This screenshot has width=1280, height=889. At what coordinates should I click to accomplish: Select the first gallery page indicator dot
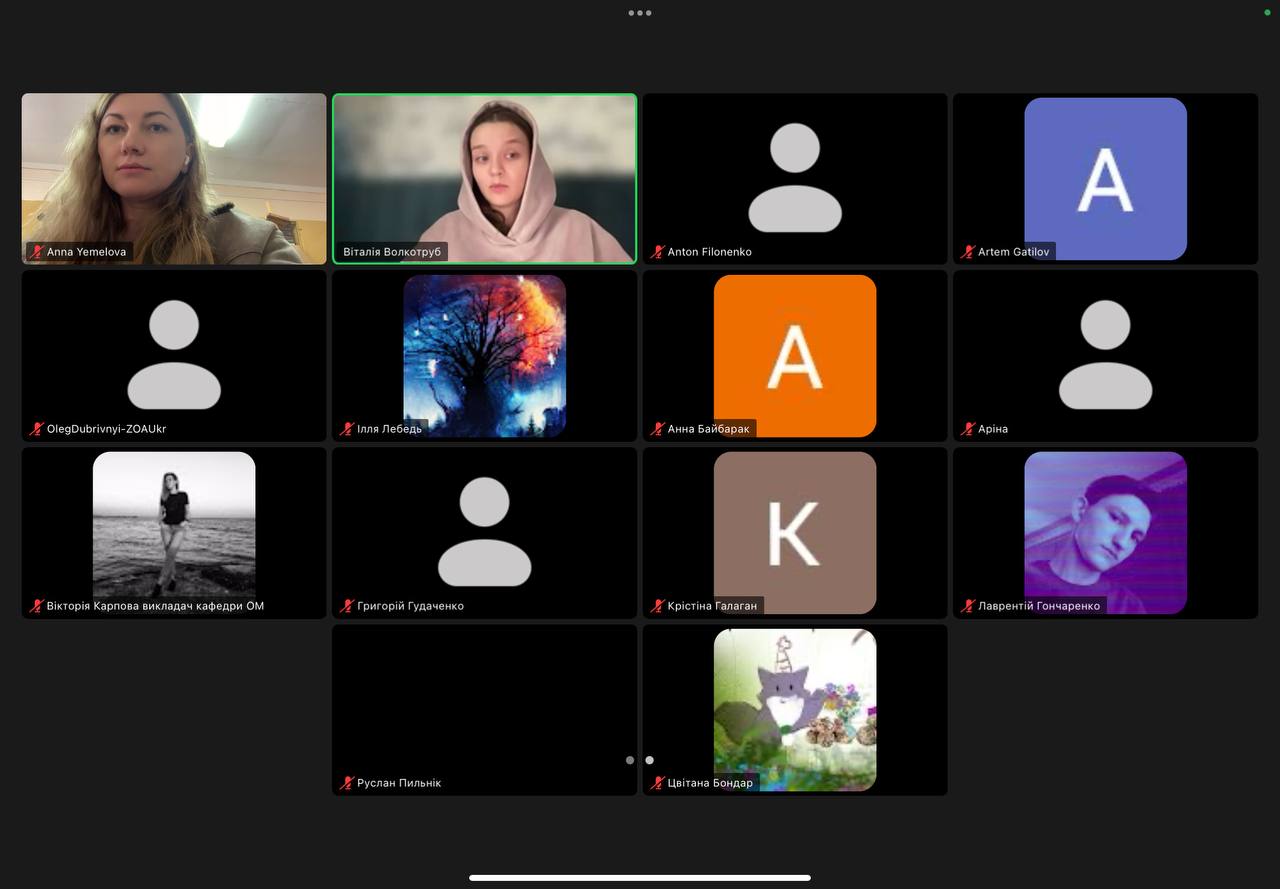click(630, 760)
